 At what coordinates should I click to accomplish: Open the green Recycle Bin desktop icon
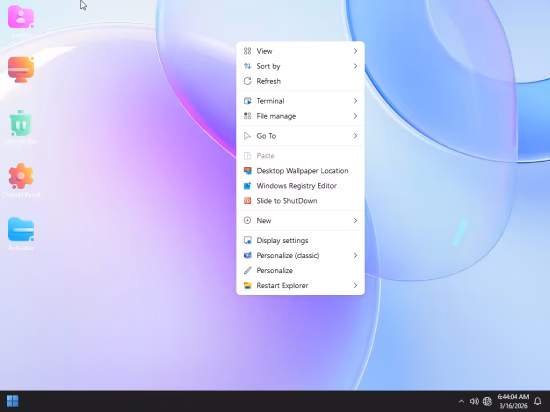21,123
